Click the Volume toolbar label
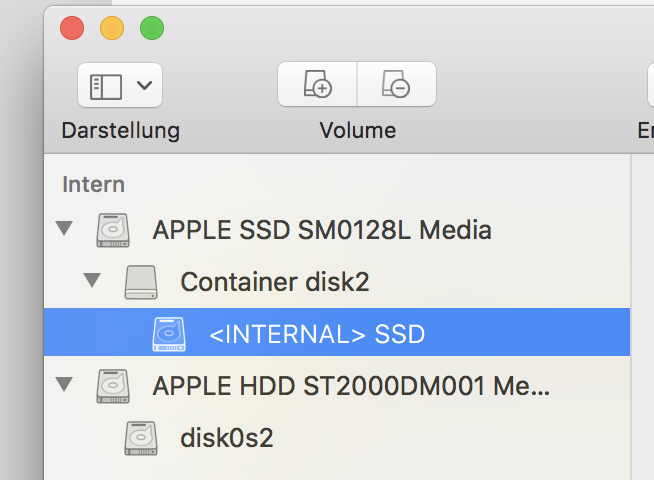Viewport: 654px width, 480px height. point(357,130)
